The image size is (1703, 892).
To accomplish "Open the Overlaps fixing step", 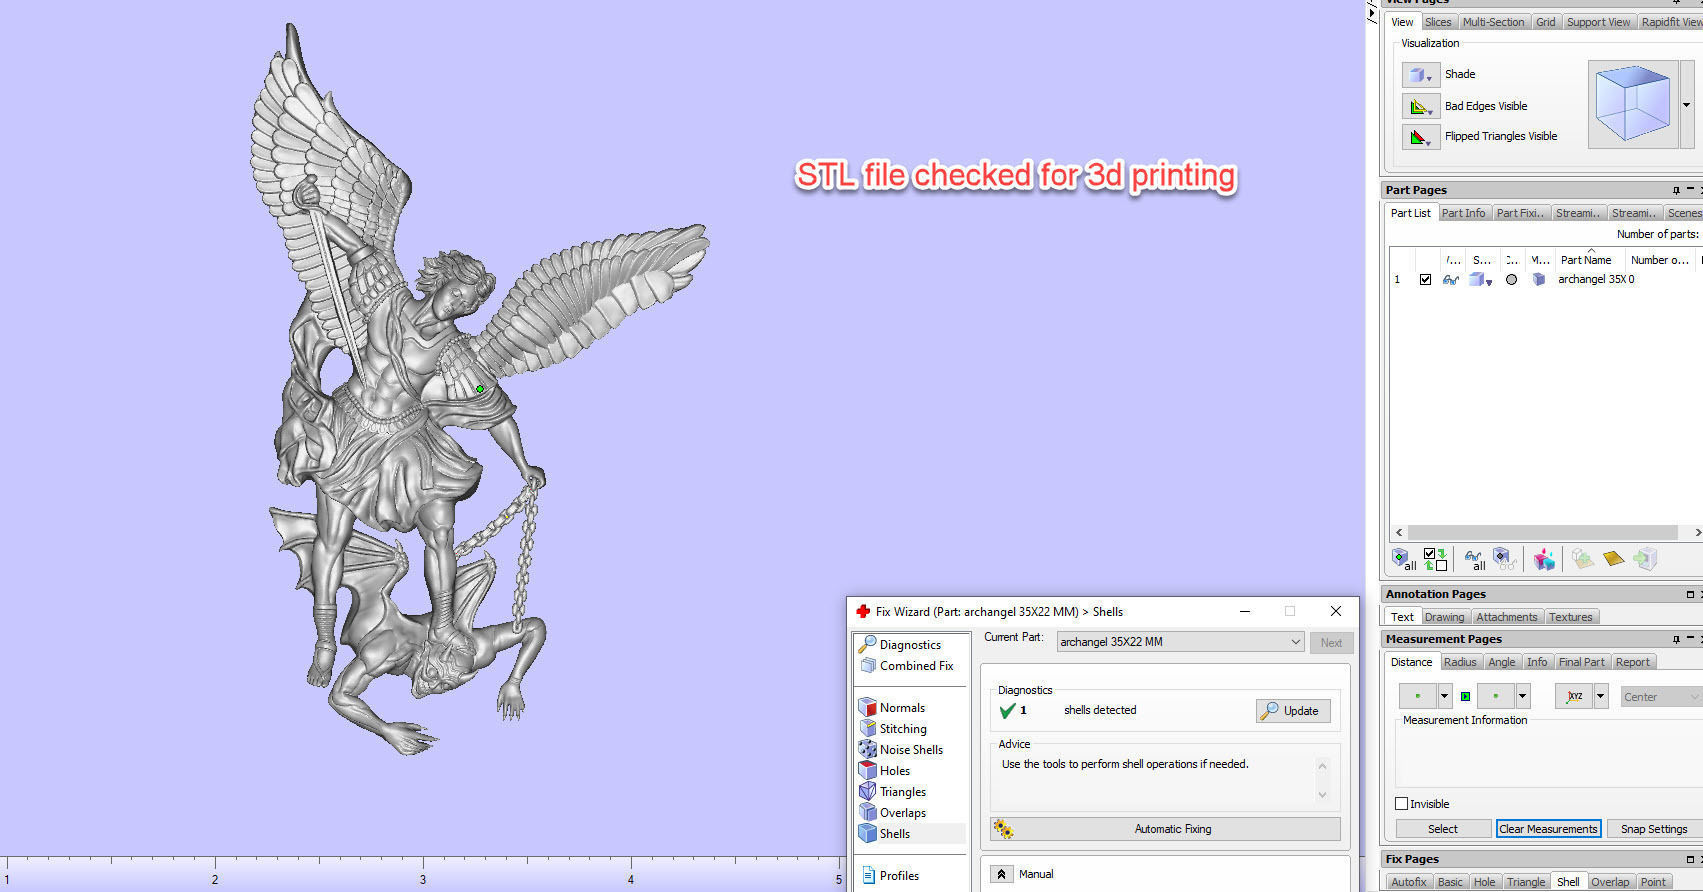I will 893,813.
